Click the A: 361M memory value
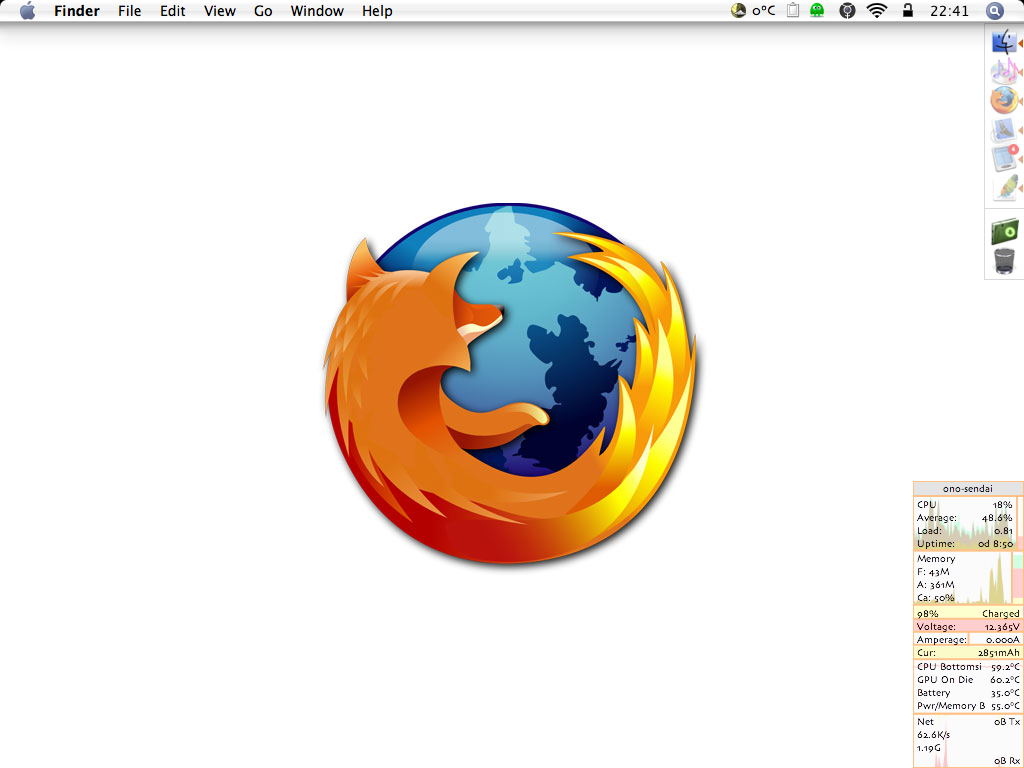This screenshot has height=768, width=1024. coord(935,584)
